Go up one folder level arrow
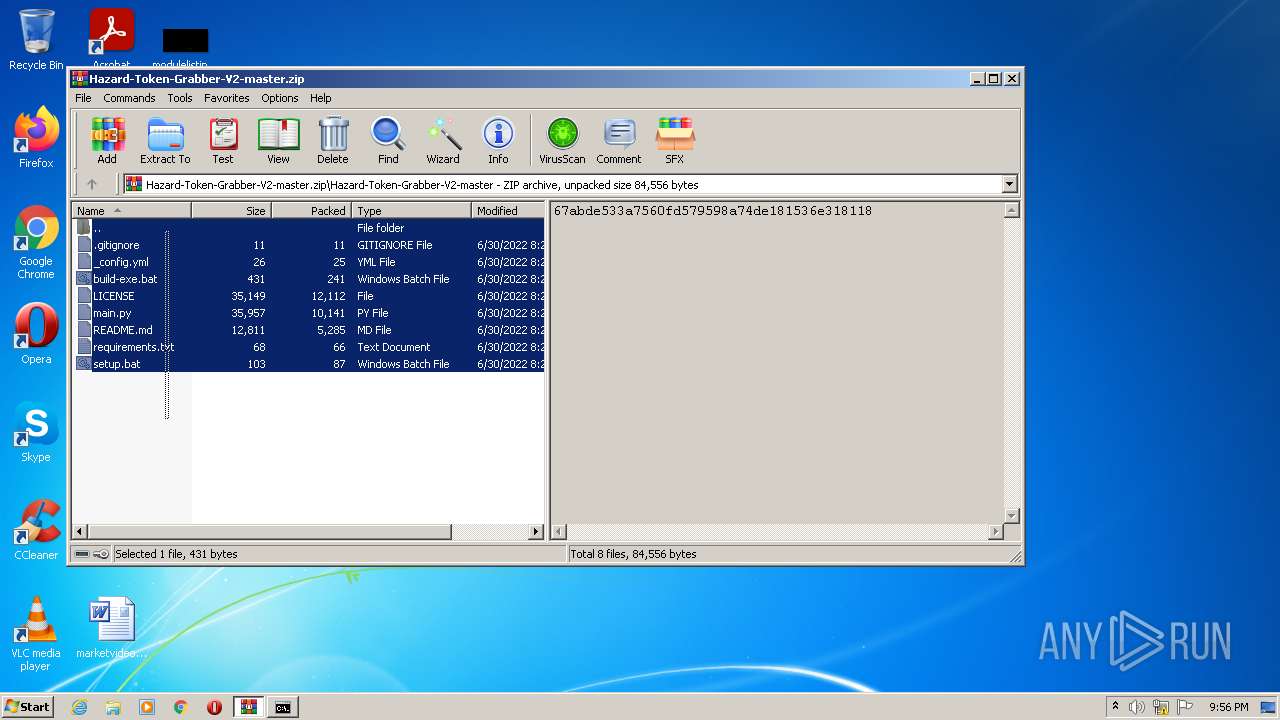This screenshot has height=720, width=1280. [x=92, y=184]
